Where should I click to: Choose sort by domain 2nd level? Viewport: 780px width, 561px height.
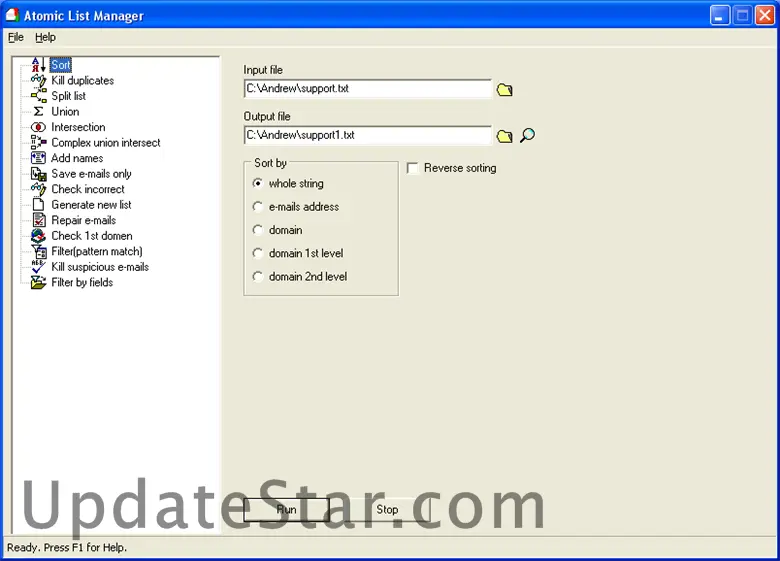tap(258, 277)
